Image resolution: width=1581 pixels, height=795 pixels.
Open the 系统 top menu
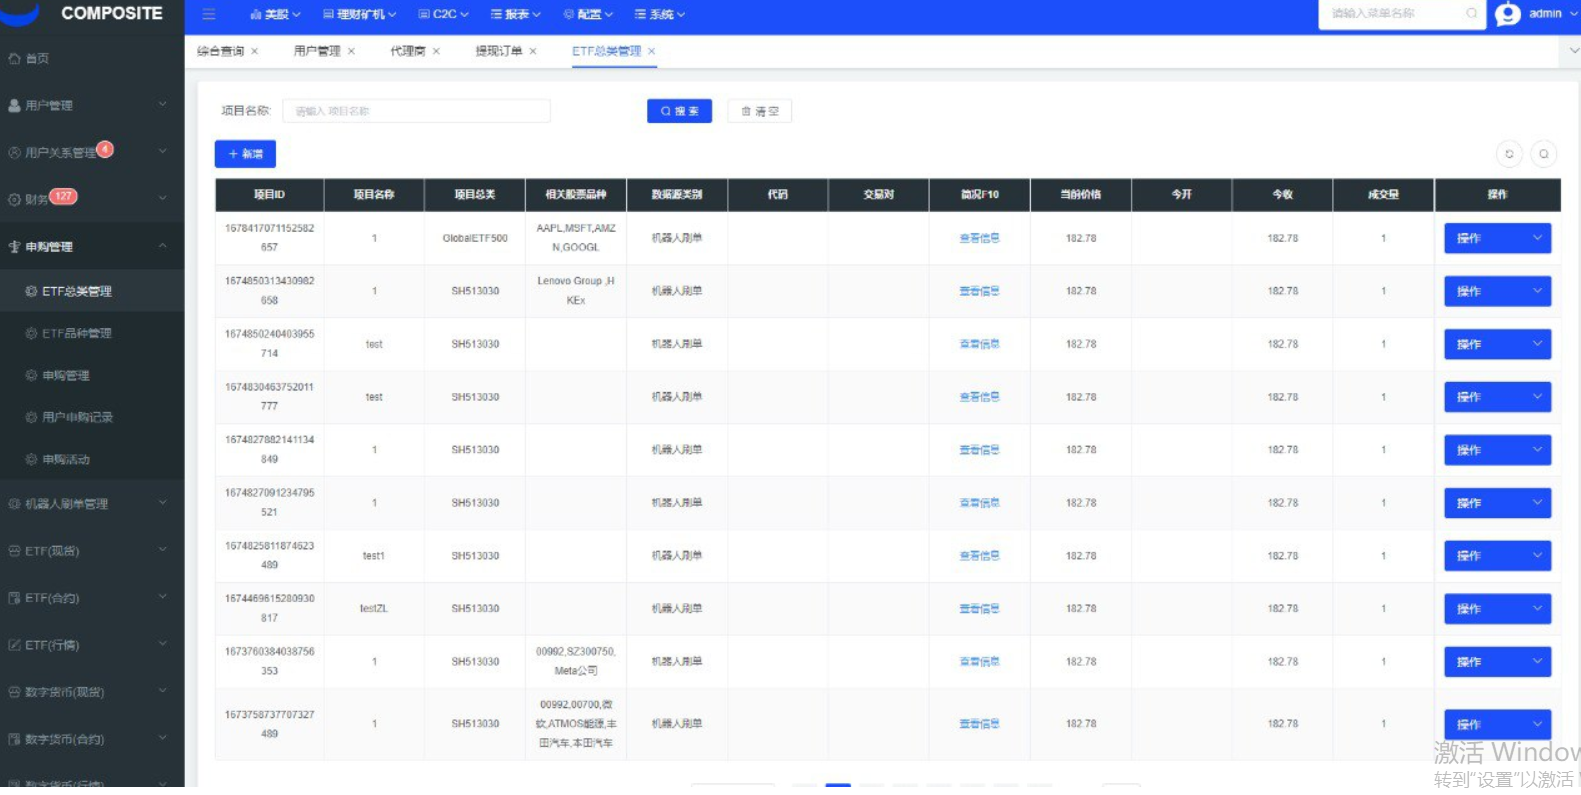click(660, 14)
